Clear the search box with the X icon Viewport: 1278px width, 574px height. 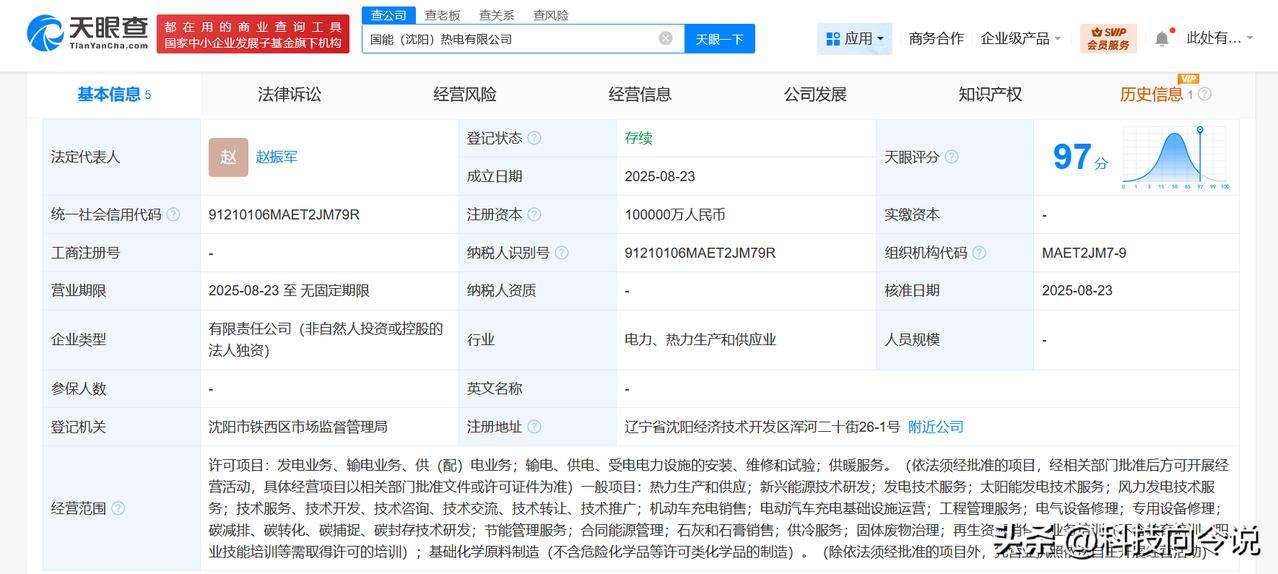[x=666, y=38]
